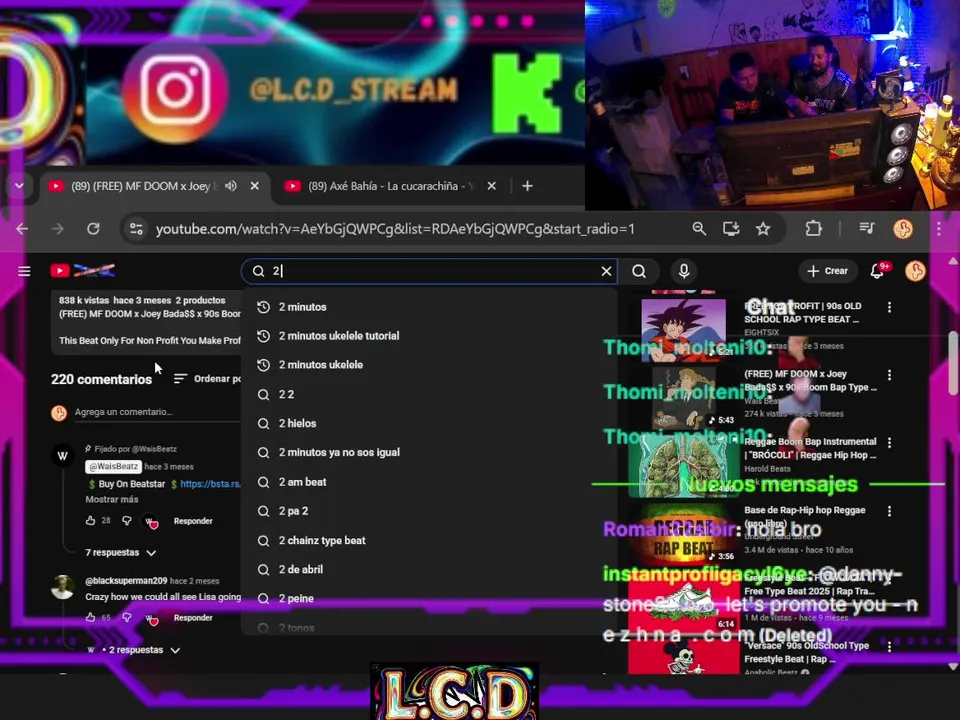Dislike the pinned WaisBeatz comment
The image size is (960, 720).
pos(127,520)
